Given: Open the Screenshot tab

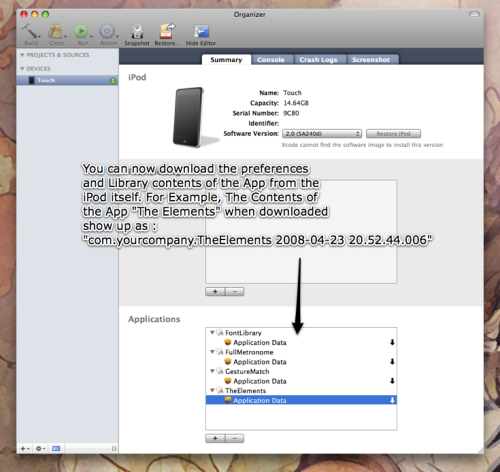Looking at the screenshot, I should point(371,60).
